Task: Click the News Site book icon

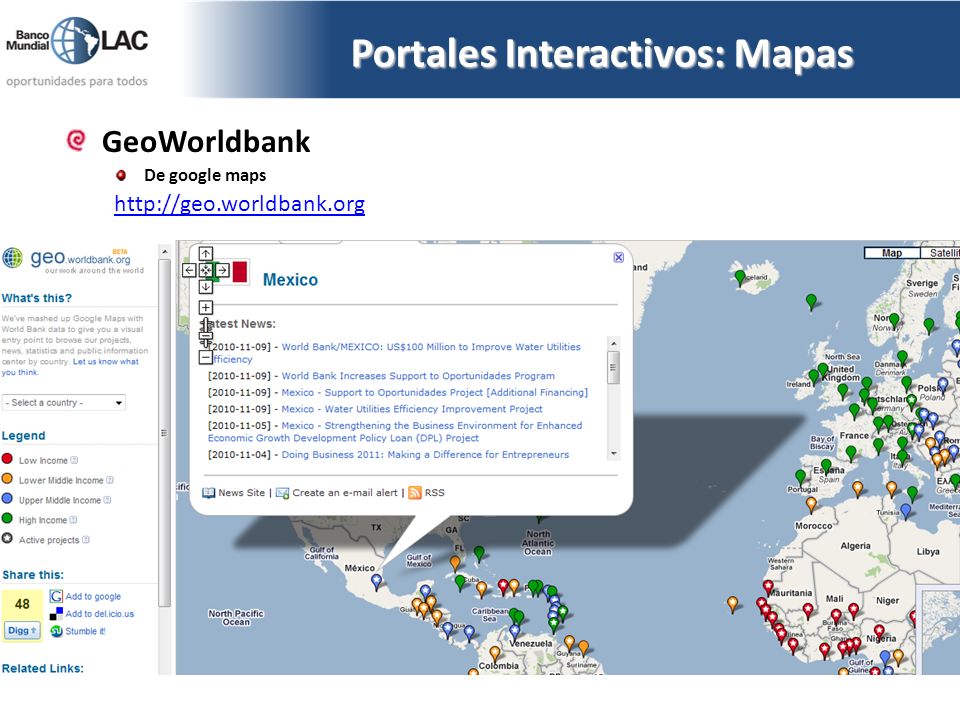Action: point(209,493)
